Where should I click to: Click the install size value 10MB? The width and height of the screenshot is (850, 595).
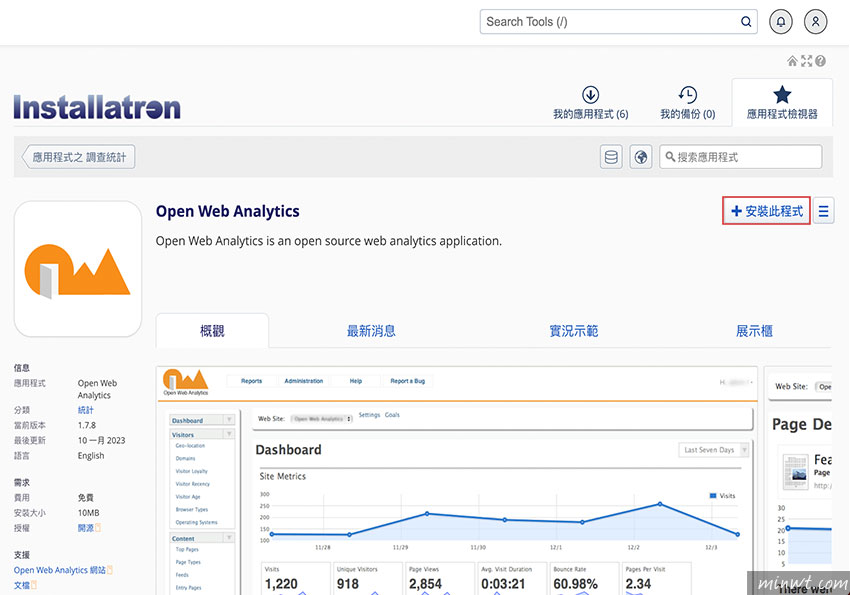coord(88,513)
